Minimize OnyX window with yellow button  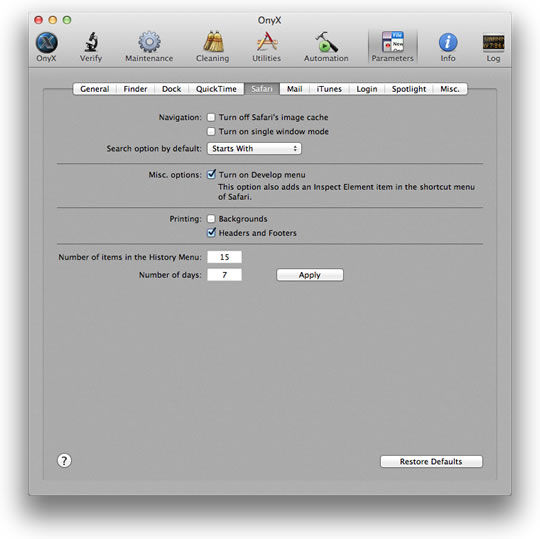[x=53, y=20]
